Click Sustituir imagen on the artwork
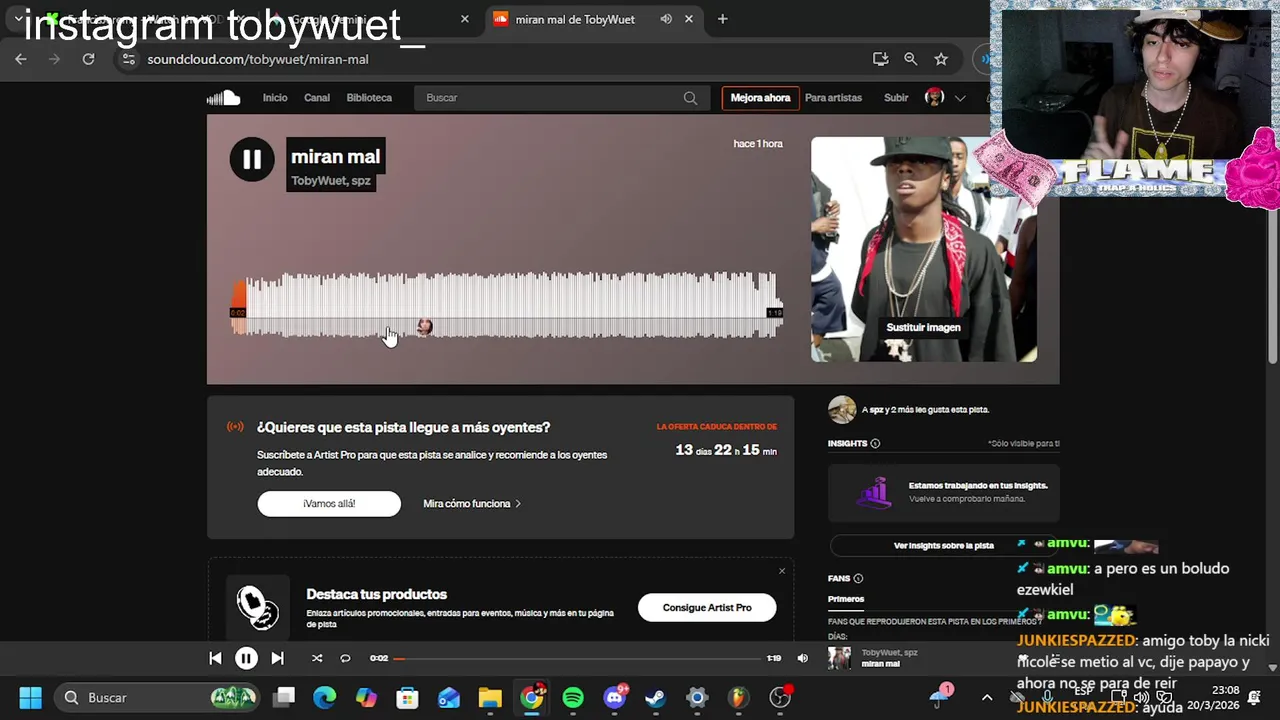This screenshot has width=1280, height=720. coord(923,327)
